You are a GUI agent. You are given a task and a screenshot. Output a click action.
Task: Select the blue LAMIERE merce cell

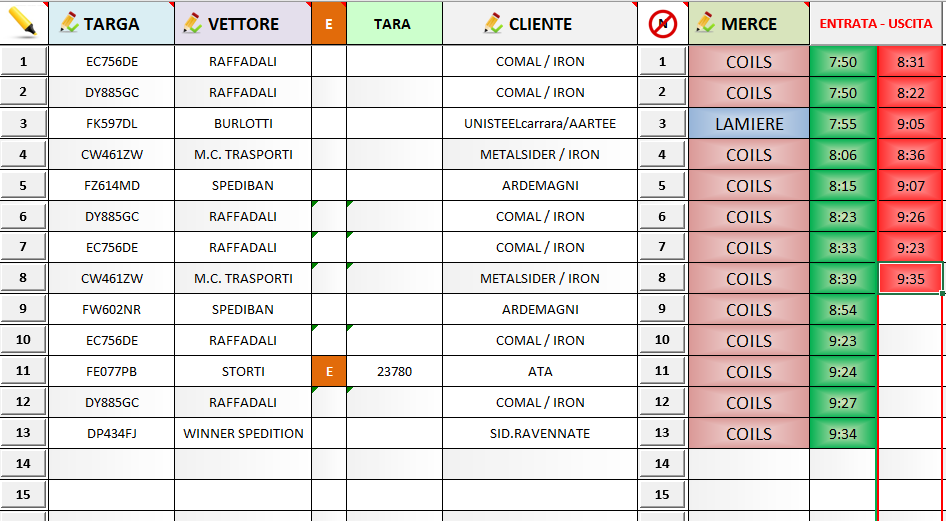point(749,124)
